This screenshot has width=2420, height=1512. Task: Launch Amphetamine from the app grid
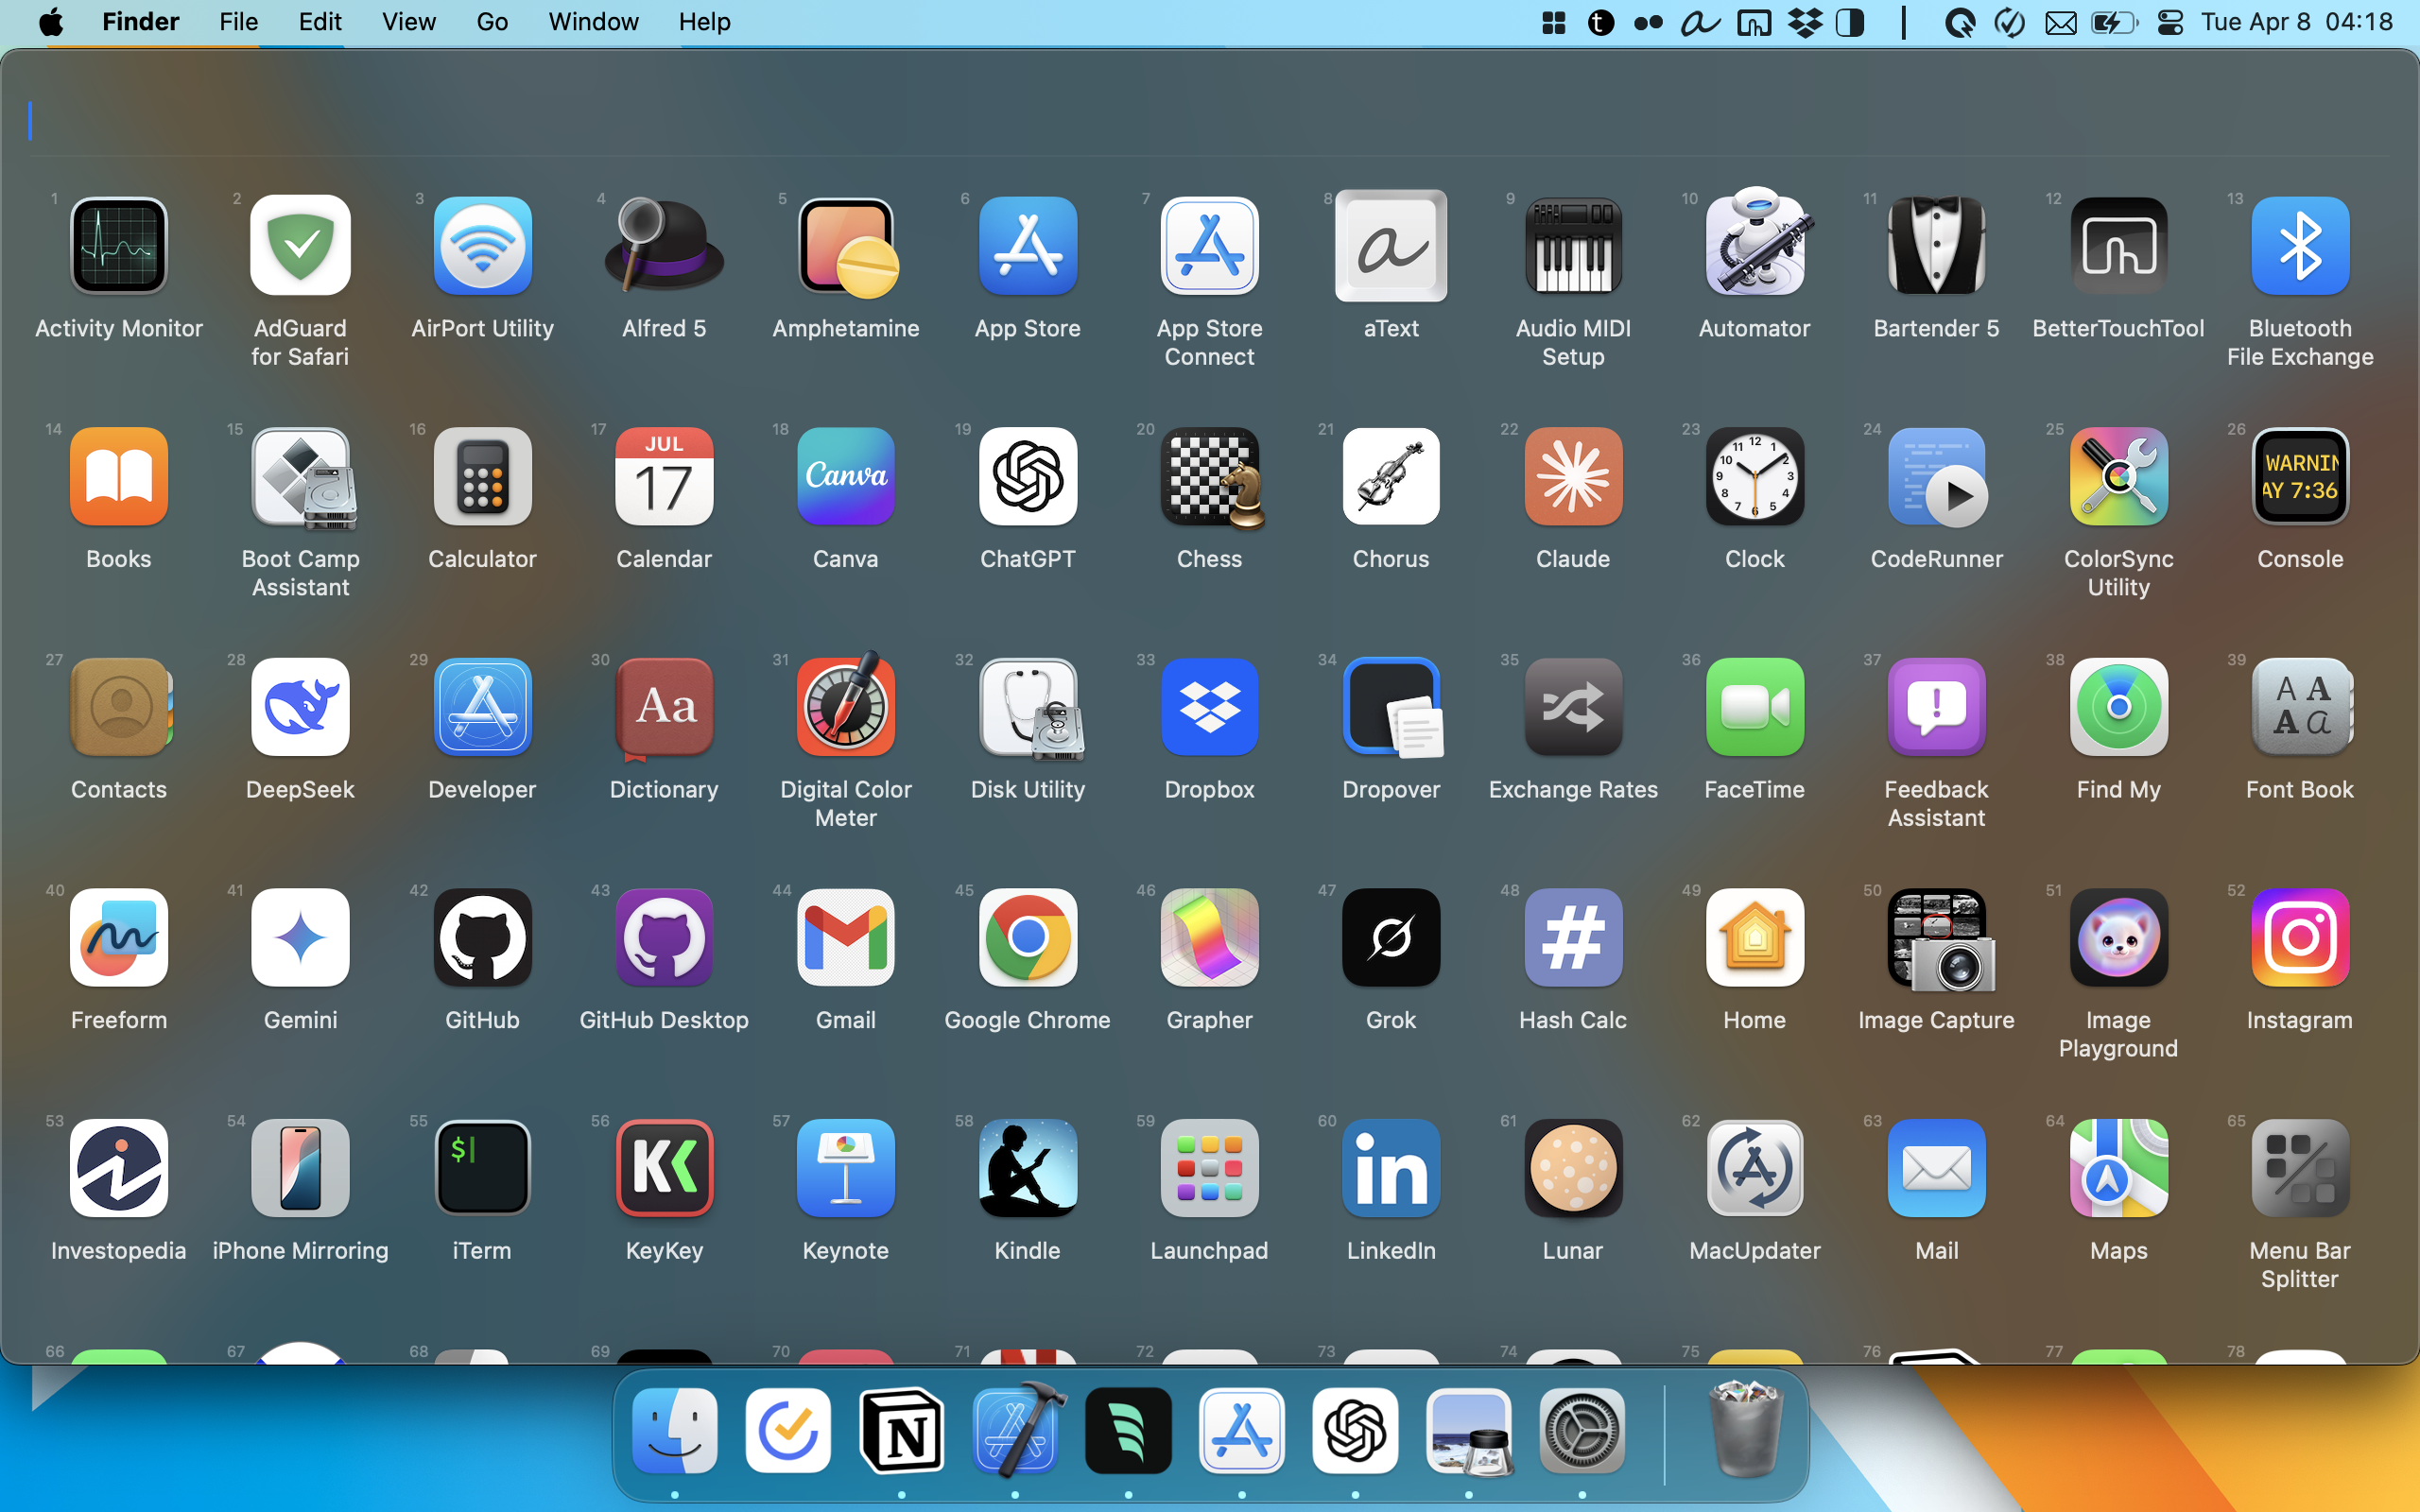(846, 246)
